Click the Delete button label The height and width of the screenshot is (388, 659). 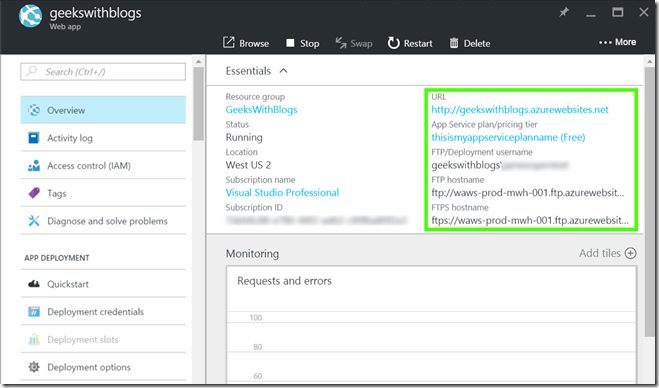tap(477, 43)
